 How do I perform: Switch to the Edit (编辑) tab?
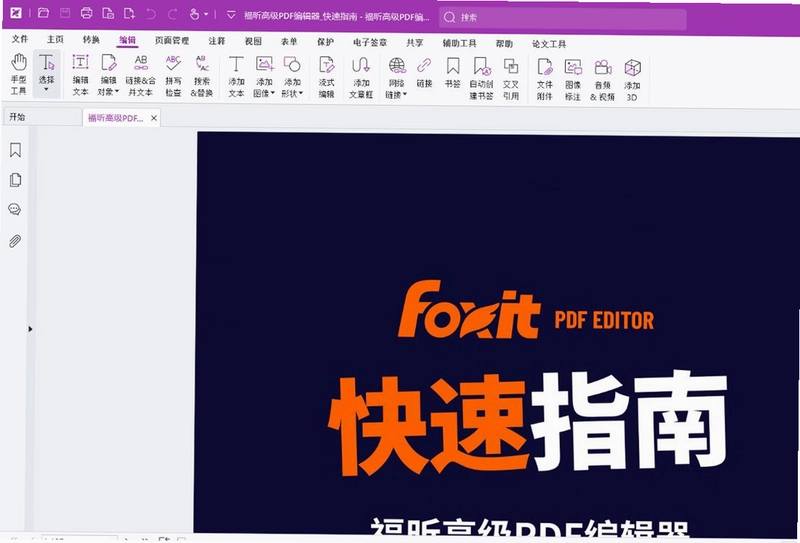pos(128,40)
